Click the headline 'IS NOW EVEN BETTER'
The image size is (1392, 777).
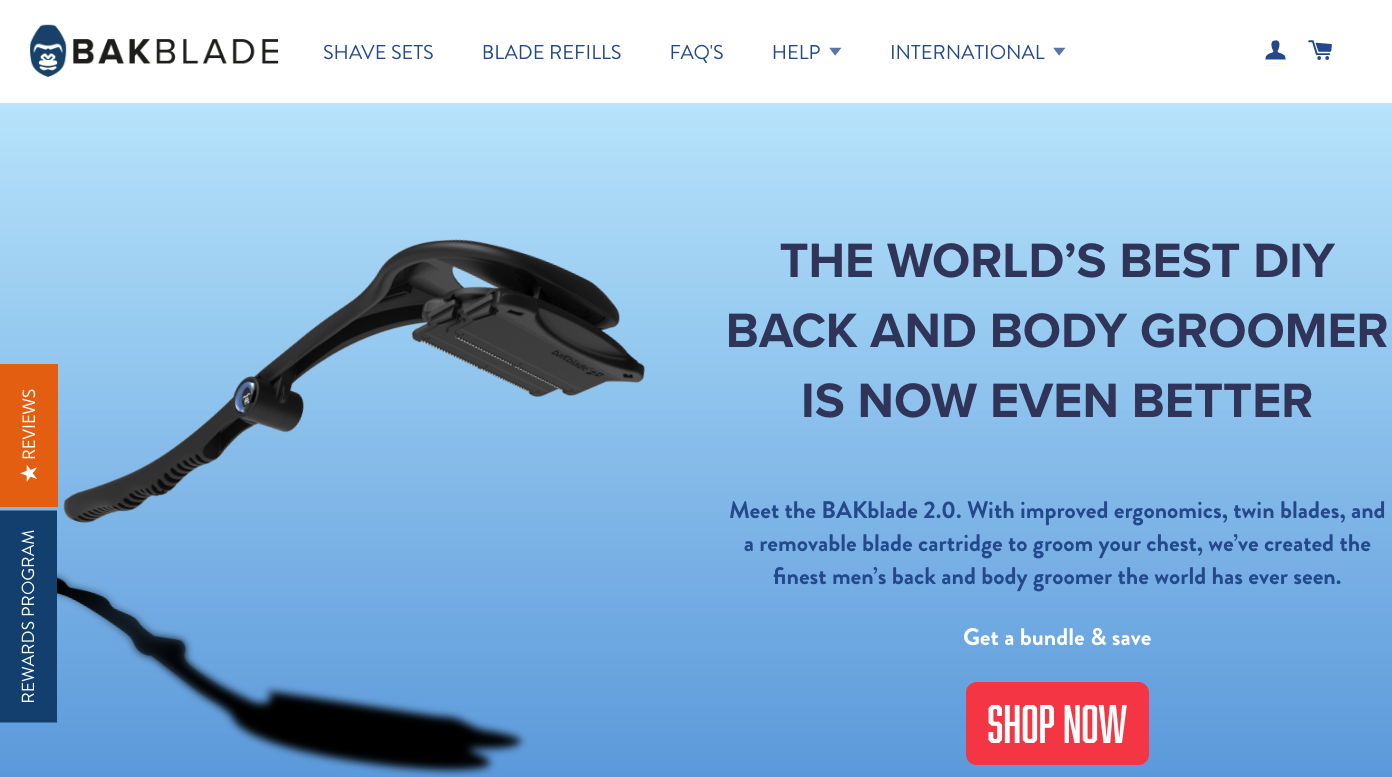pyautogui.click(x=1057, y=401)
